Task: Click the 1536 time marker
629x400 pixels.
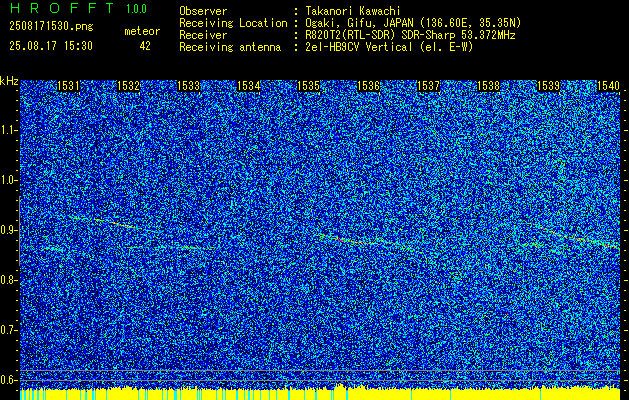Action: pyautogui.click(x=368, y=86)
